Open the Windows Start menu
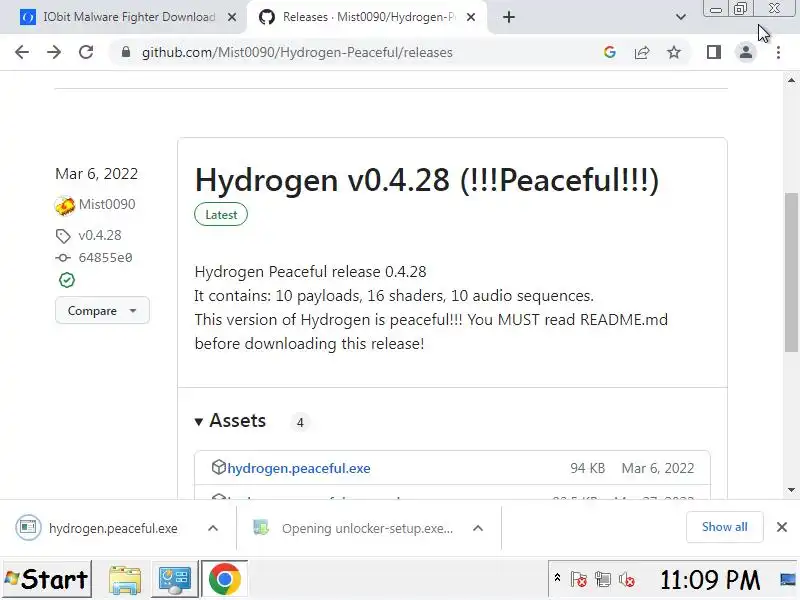Viewport: 800px width, 600px height. [x=46, y=579]
